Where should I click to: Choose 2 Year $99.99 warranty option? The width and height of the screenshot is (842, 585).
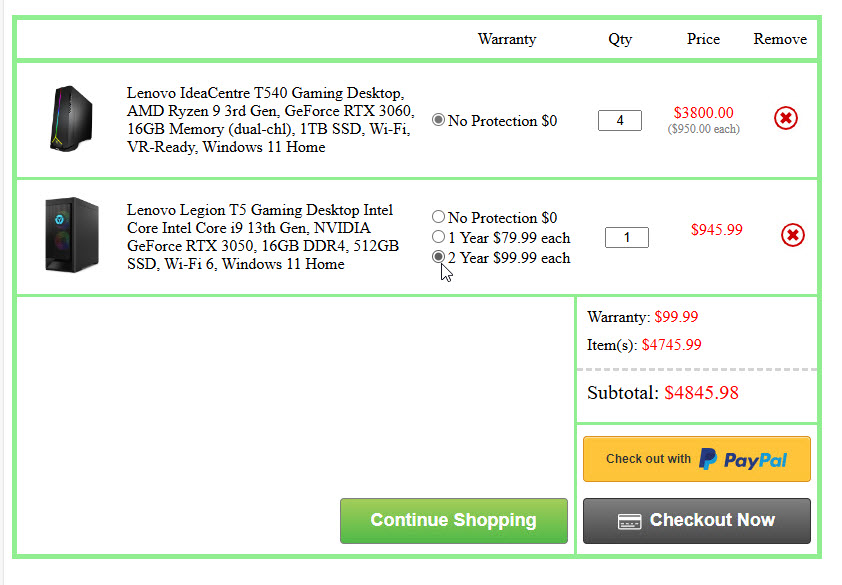(438, 257)
